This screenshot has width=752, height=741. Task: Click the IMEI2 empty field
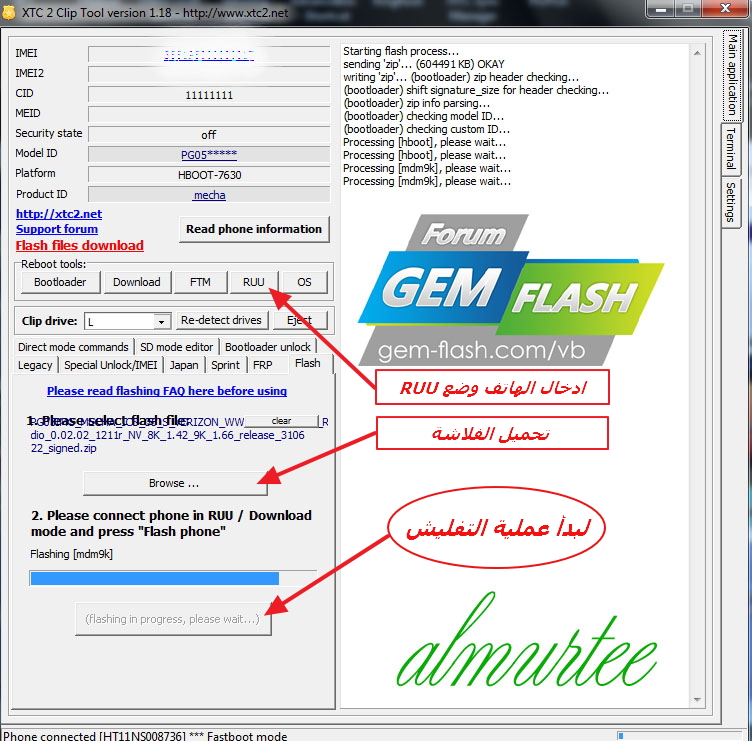pos(209,74)
